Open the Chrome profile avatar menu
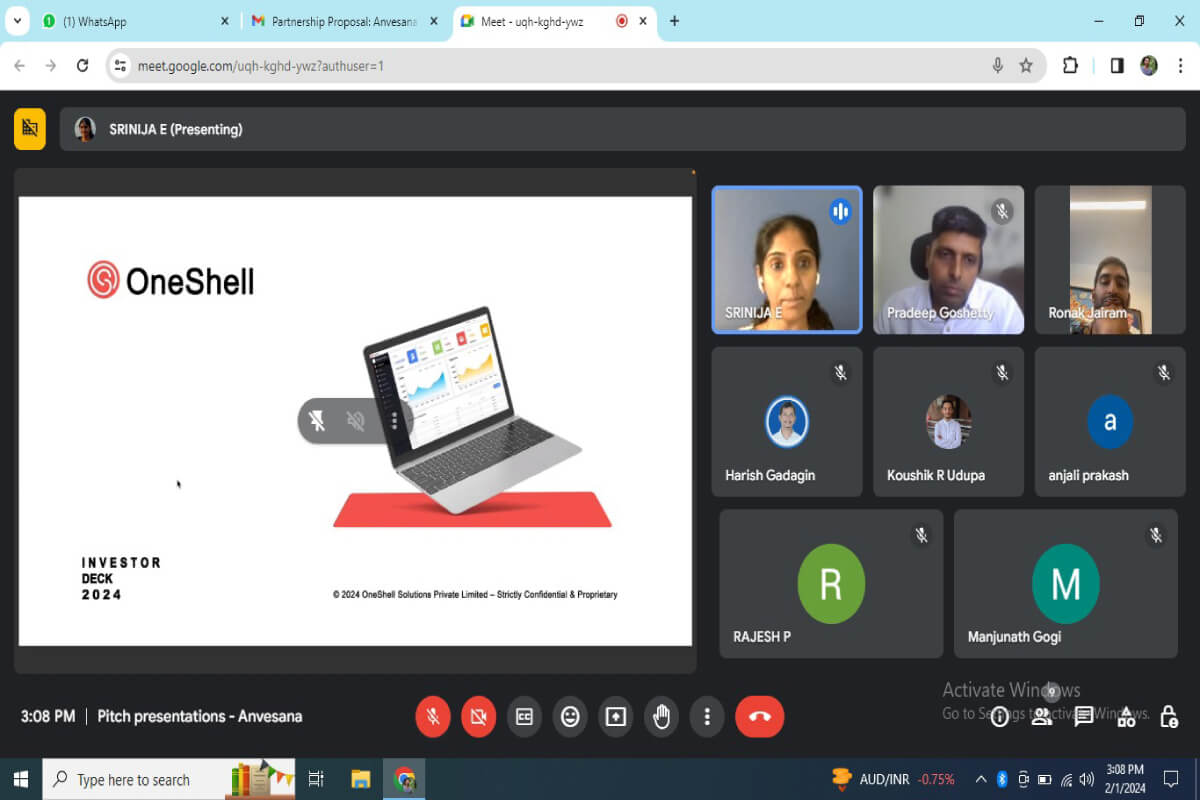Image resolution: width=1200 pixels, height=800 pixels. pos(1149,66)
